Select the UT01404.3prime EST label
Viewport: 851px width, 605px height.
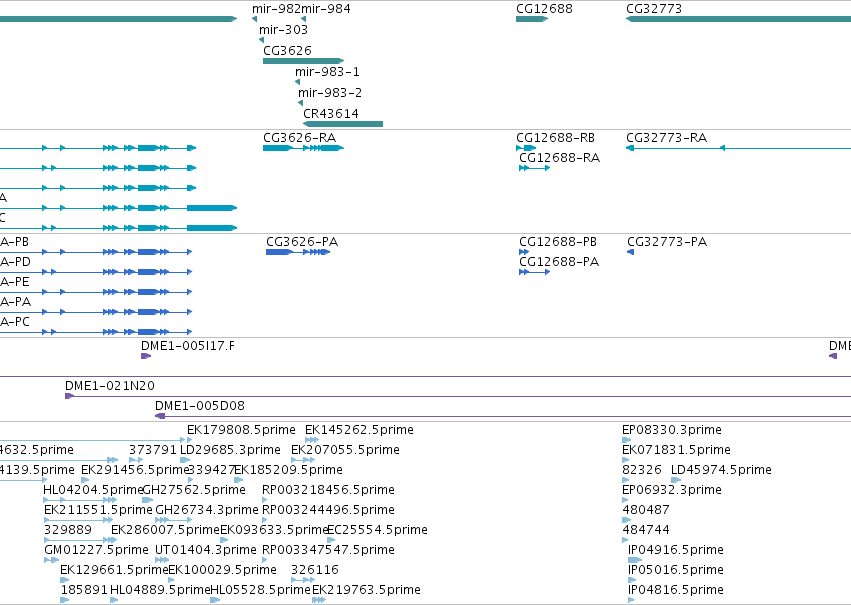point(206,550)
